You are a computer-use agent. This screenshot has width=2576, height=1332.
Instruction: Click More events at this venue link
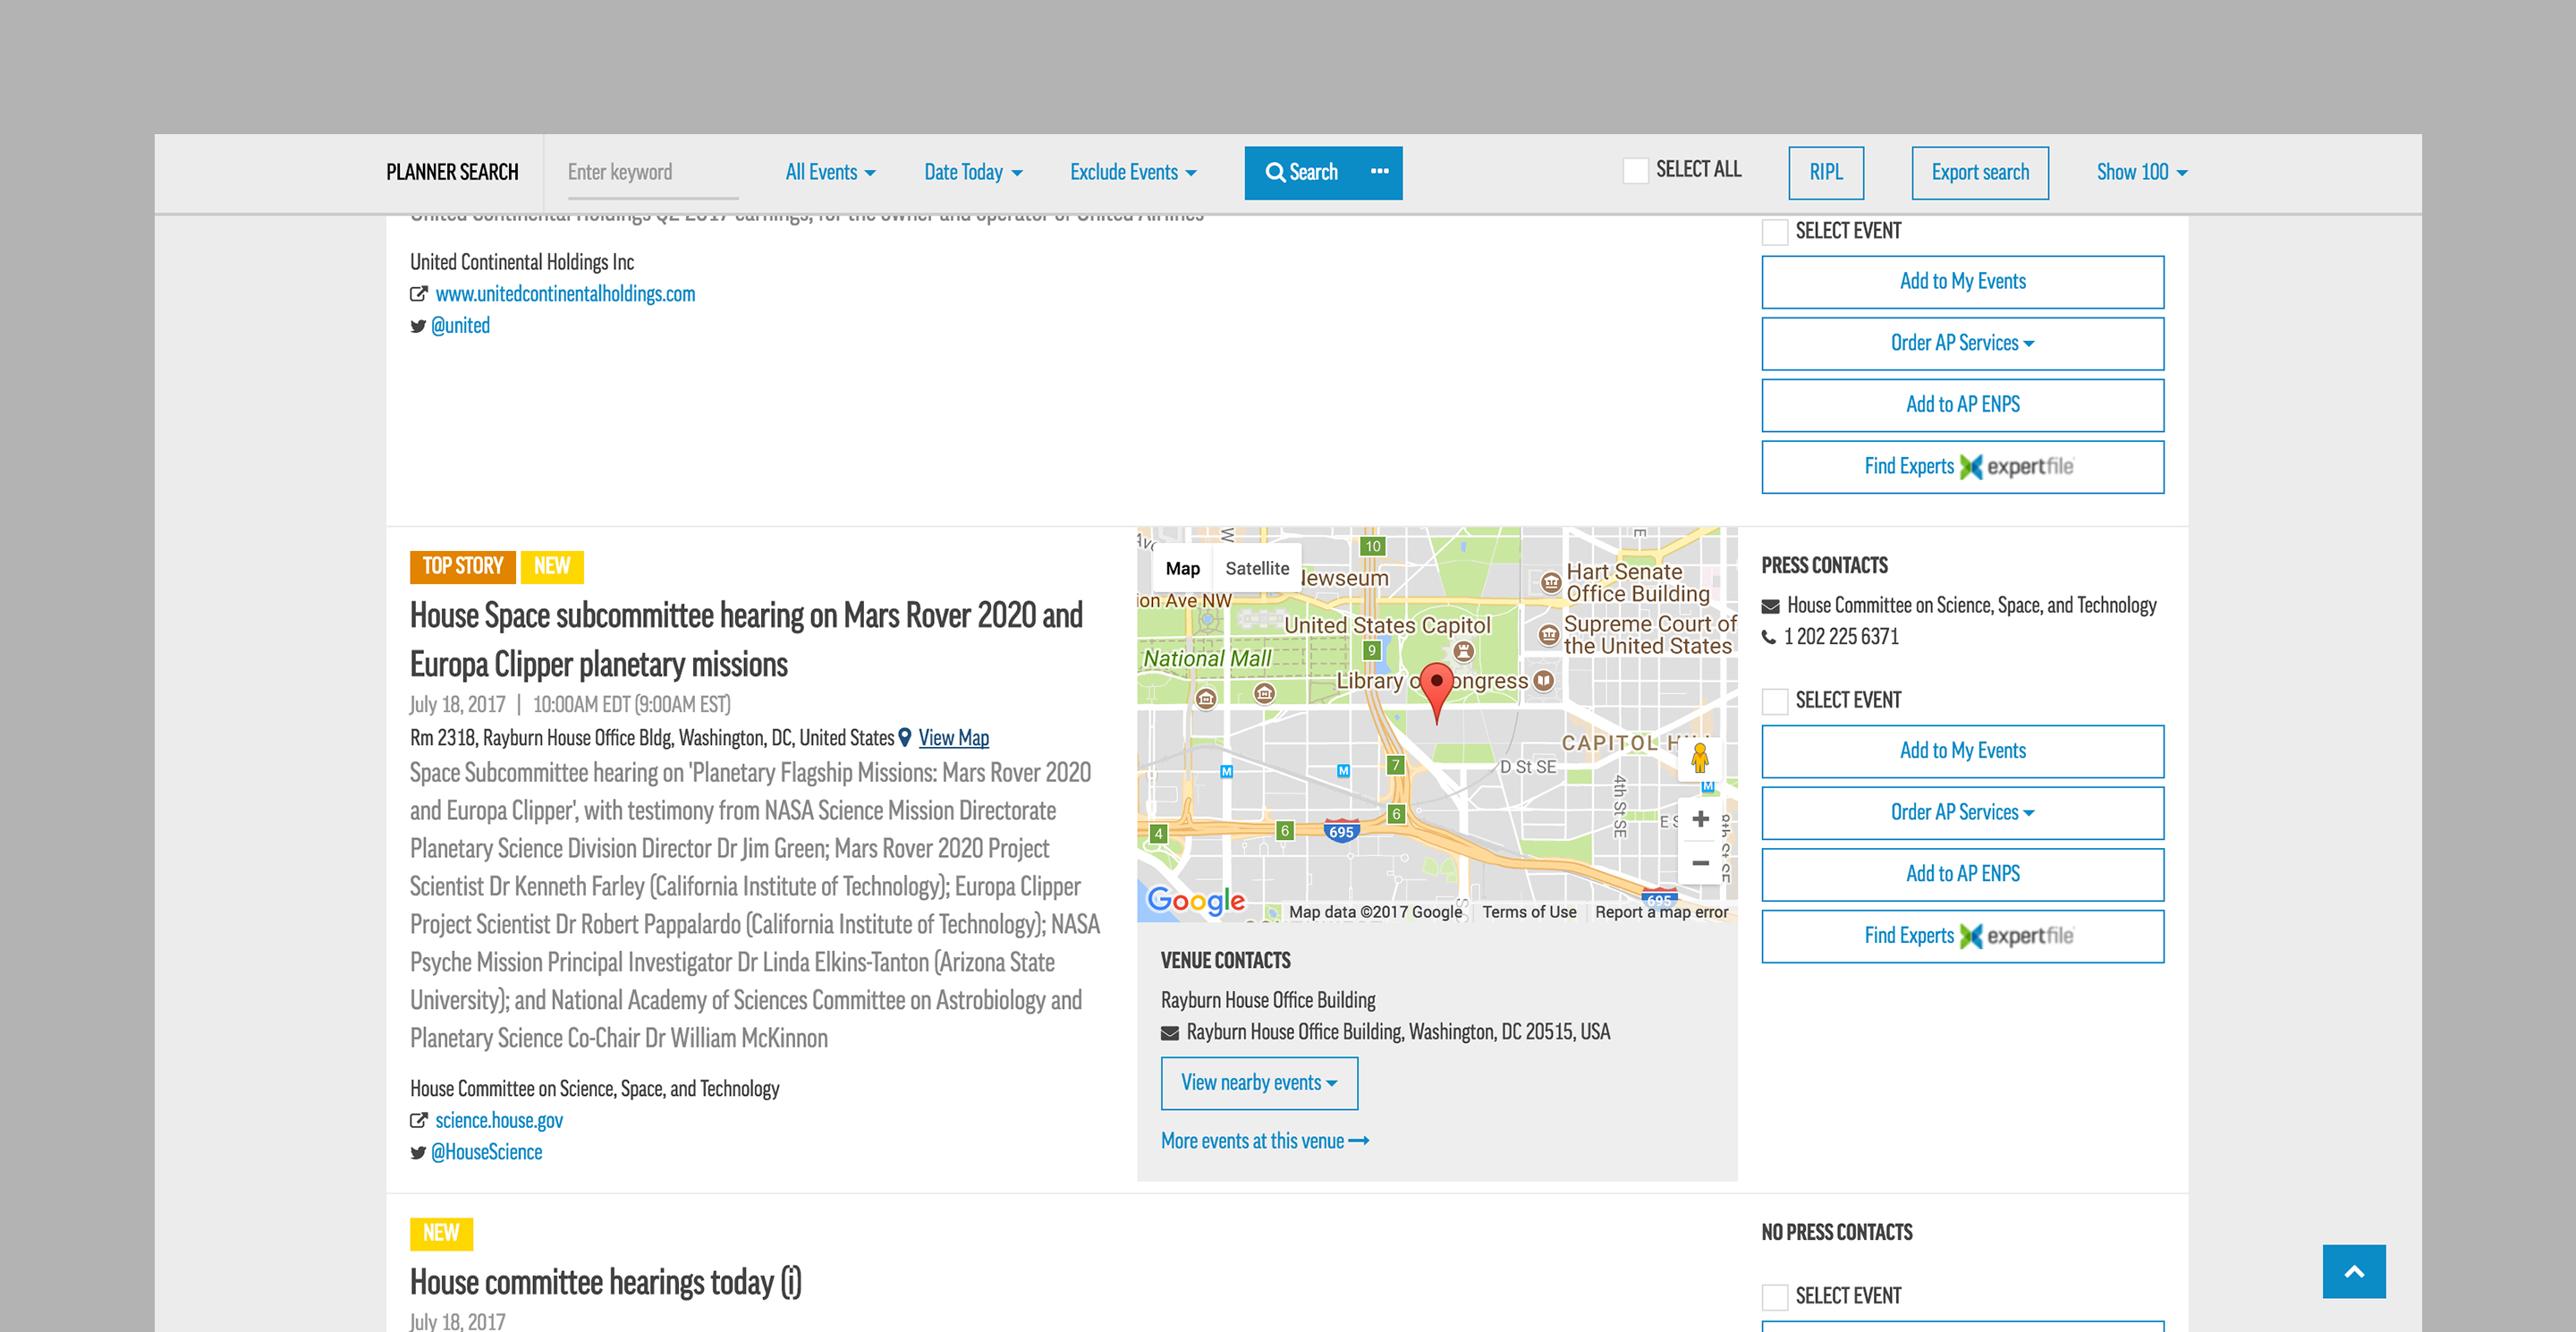coord(1265,1141)
